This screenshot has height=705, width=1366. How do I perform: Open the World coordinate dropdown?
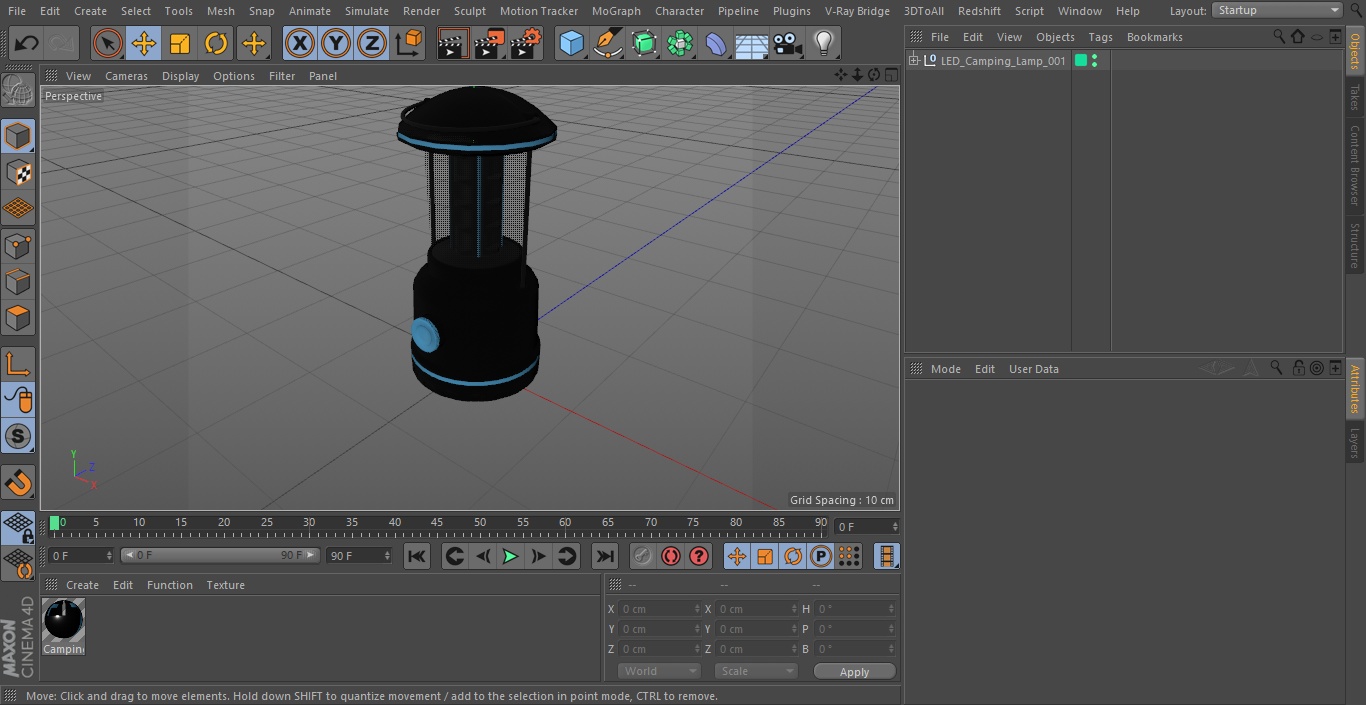point(659,671)
